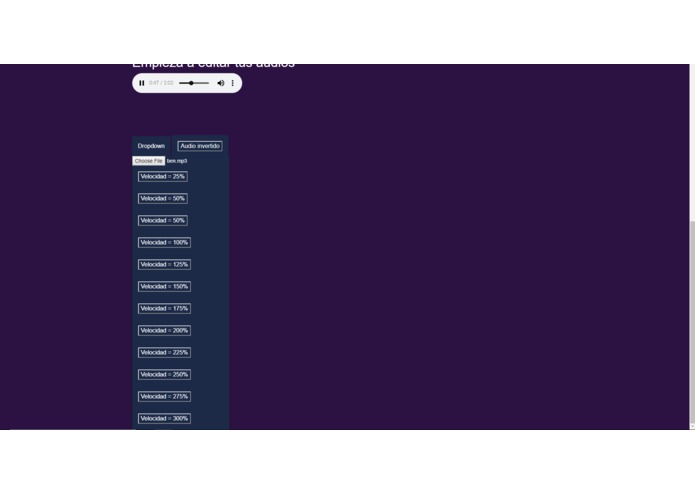The height and width of the screenshot is (494, 695).
Task: Select the Velocidad = 100% option
Action: click(x=164, y=242)
